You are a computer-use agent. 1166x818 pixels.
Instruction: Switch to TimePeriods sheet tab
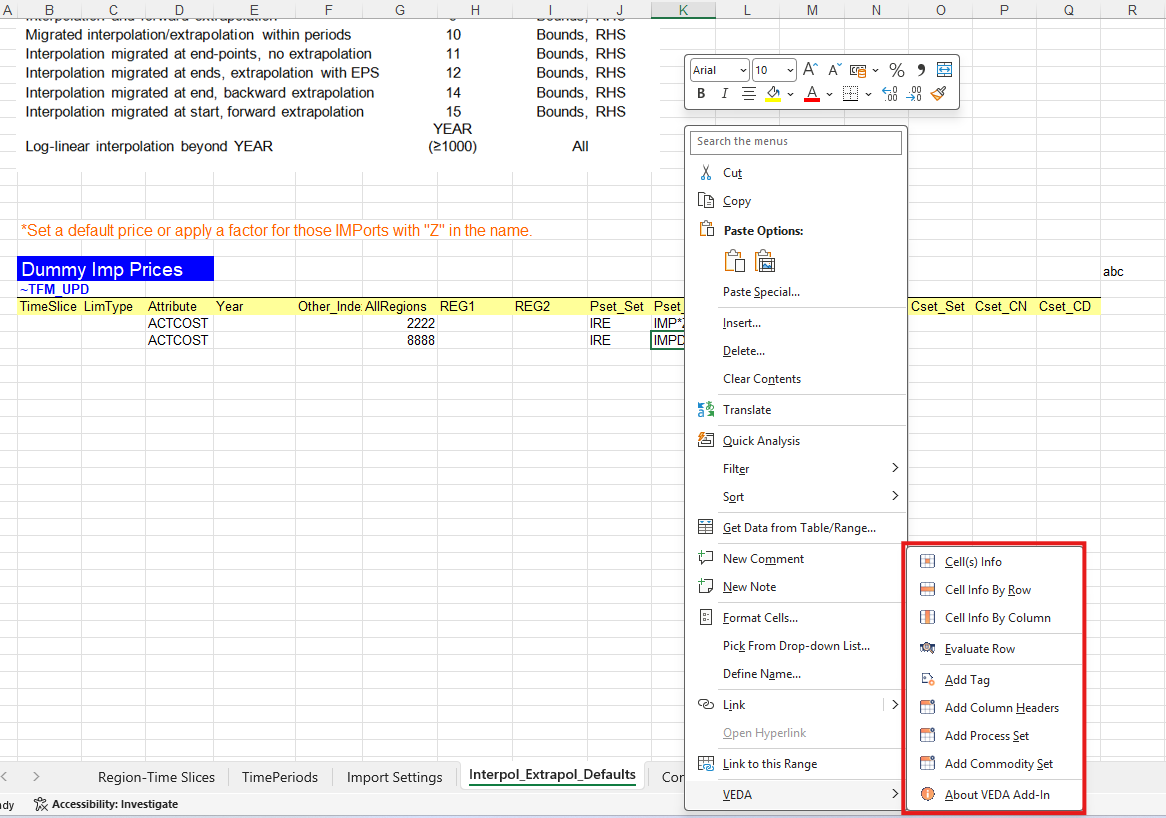[280, 777]
